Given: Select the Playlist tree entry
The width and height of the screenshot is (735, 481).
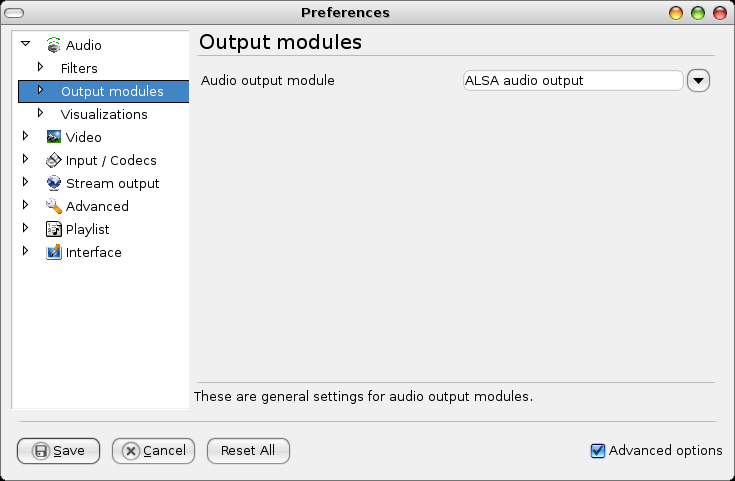Looking at the screenshot, I should (87, 229).
